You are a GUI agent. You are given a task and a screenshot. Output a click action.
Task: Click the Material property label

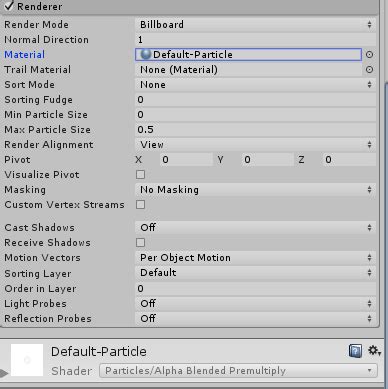point(24,55)
